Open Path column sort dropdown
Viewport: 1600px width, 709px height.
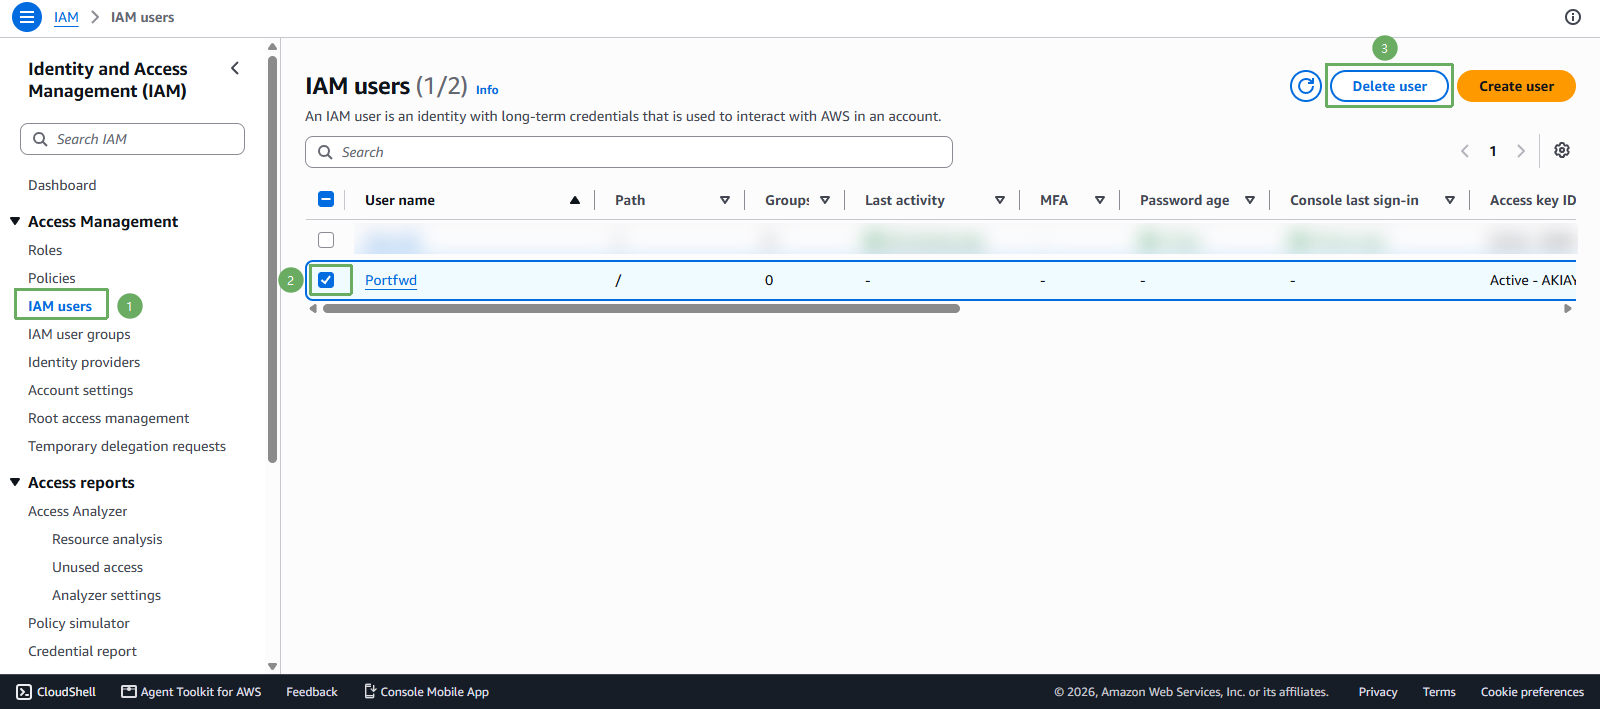coord(725,200)
